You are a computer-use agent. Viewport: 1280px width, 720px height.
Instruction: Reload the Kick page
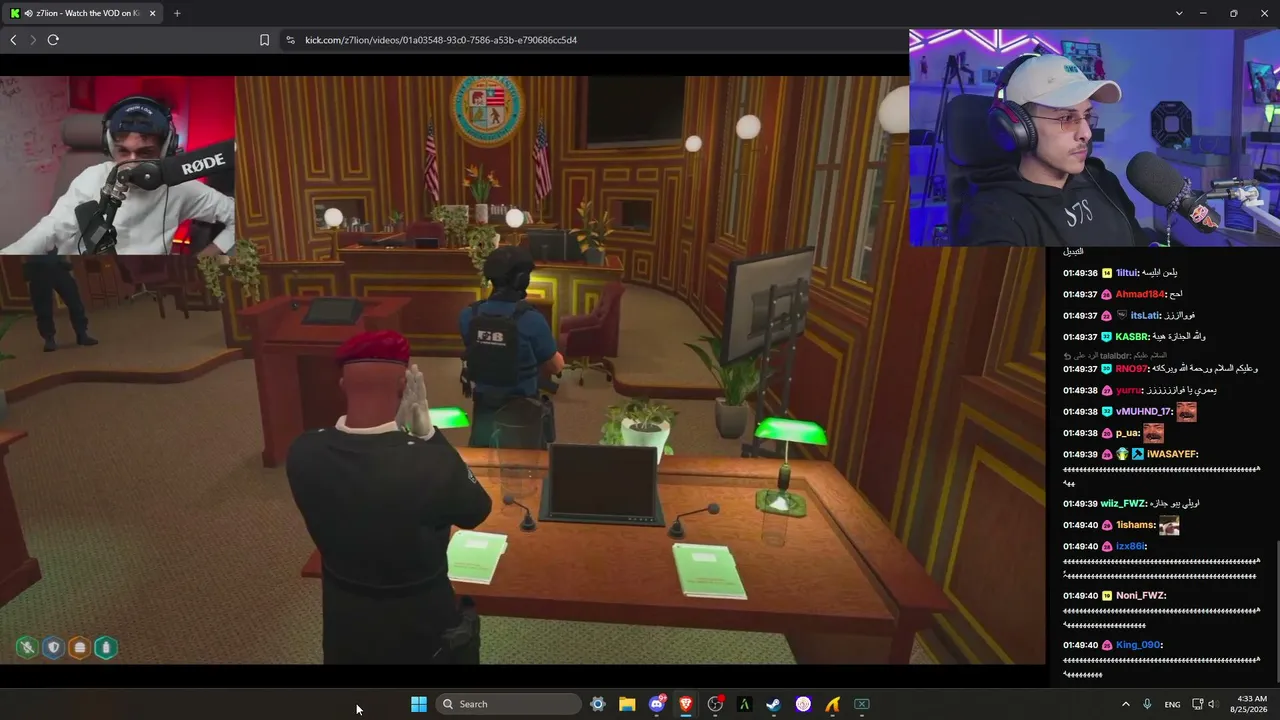point(53,40)
